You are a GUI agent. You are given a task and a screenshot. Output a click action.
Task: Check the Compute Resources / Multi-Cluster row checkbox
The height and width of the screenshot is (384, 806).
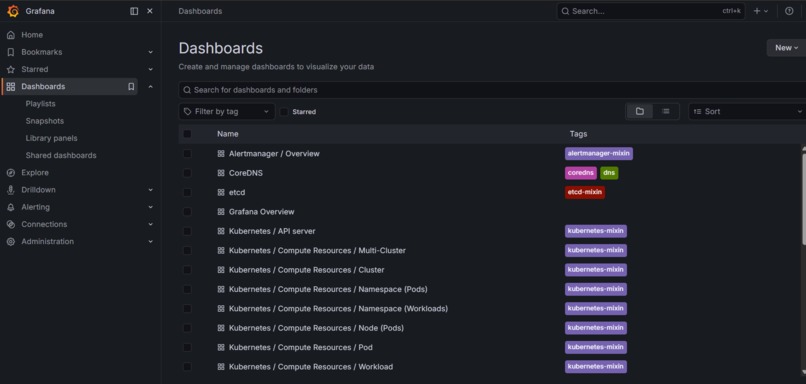[x=187, y=251]
